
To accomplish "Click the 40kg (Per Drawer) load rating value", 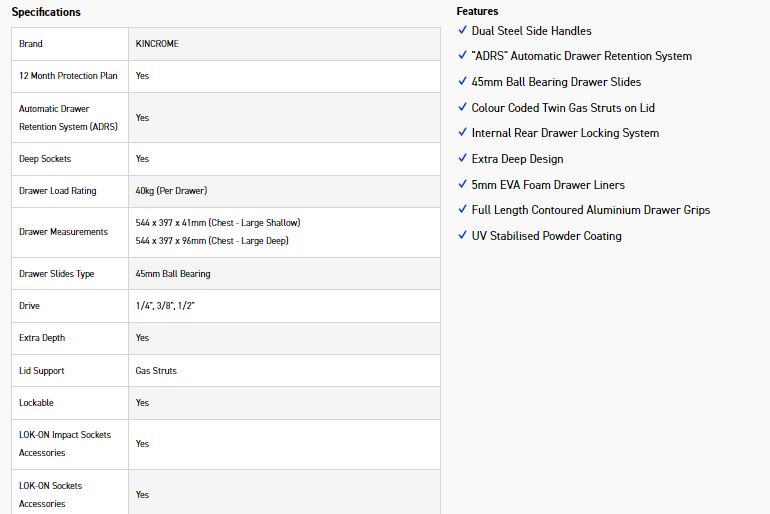I will tap(171, 191).
